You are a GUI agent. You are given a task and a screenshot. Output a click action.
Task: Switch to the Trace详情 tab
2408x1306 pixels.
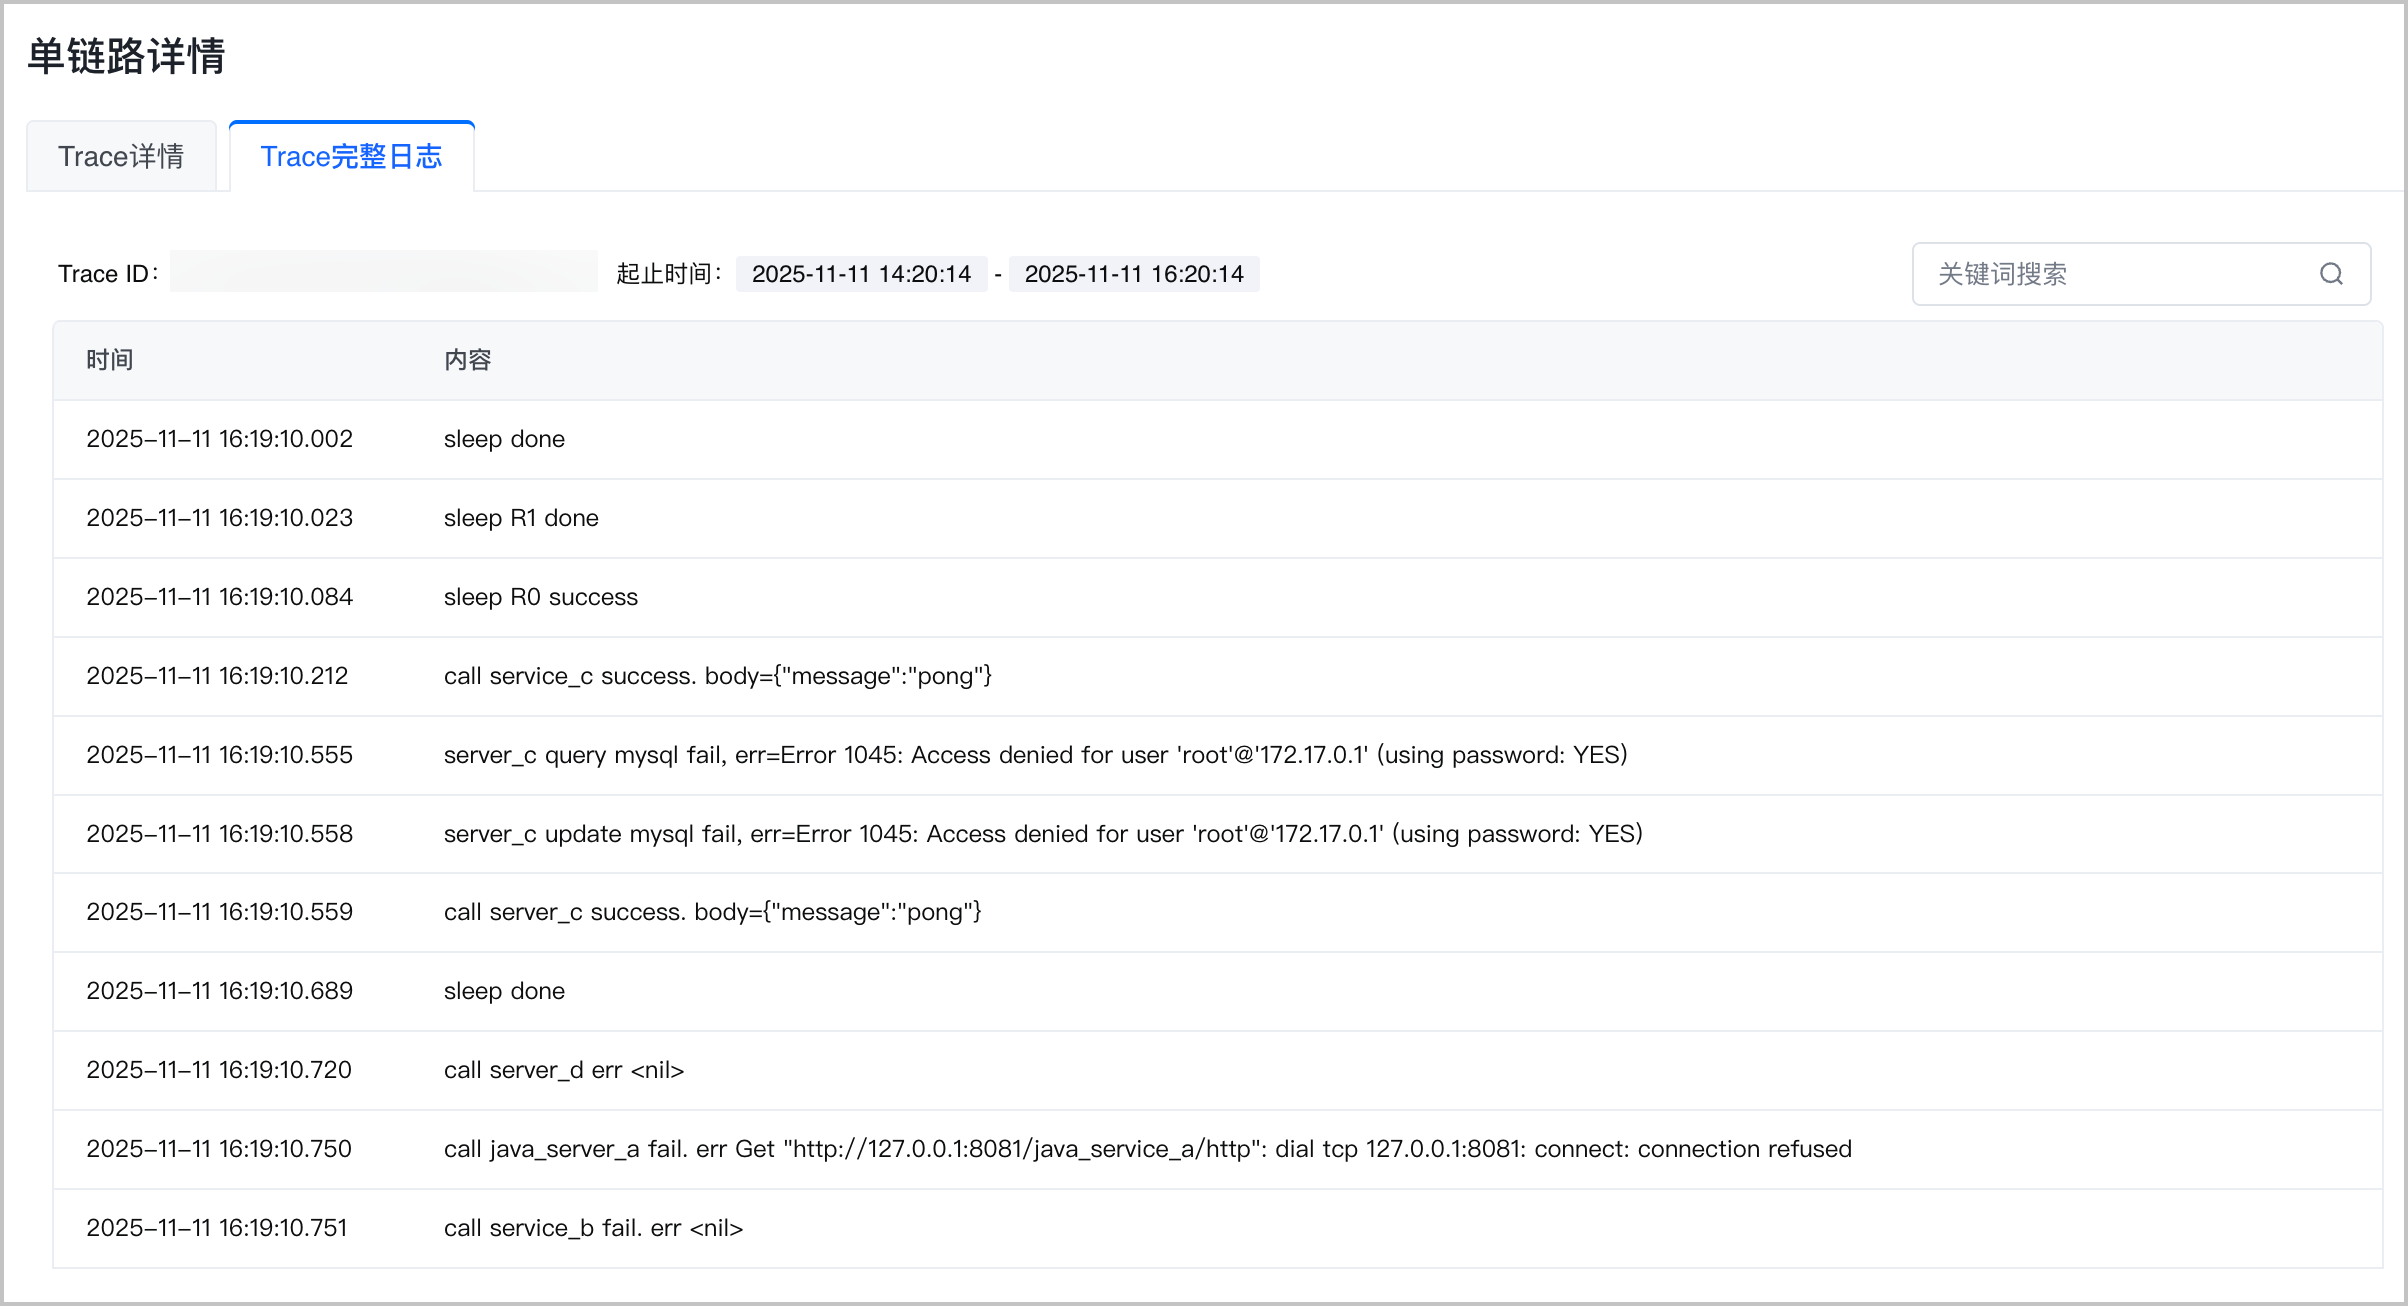(121, 156)
